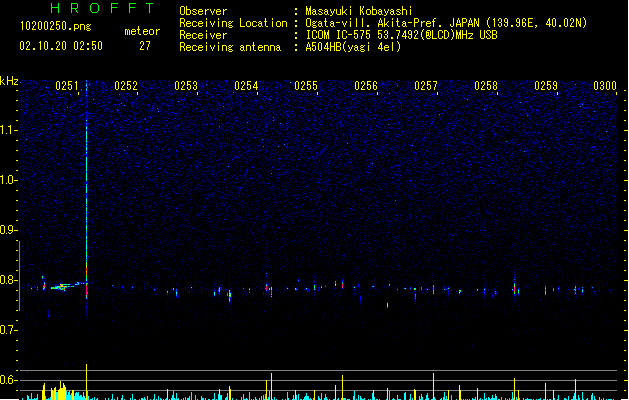Click time marker 0259
Viewport: 629px width, 400px height.
point(546,86)
